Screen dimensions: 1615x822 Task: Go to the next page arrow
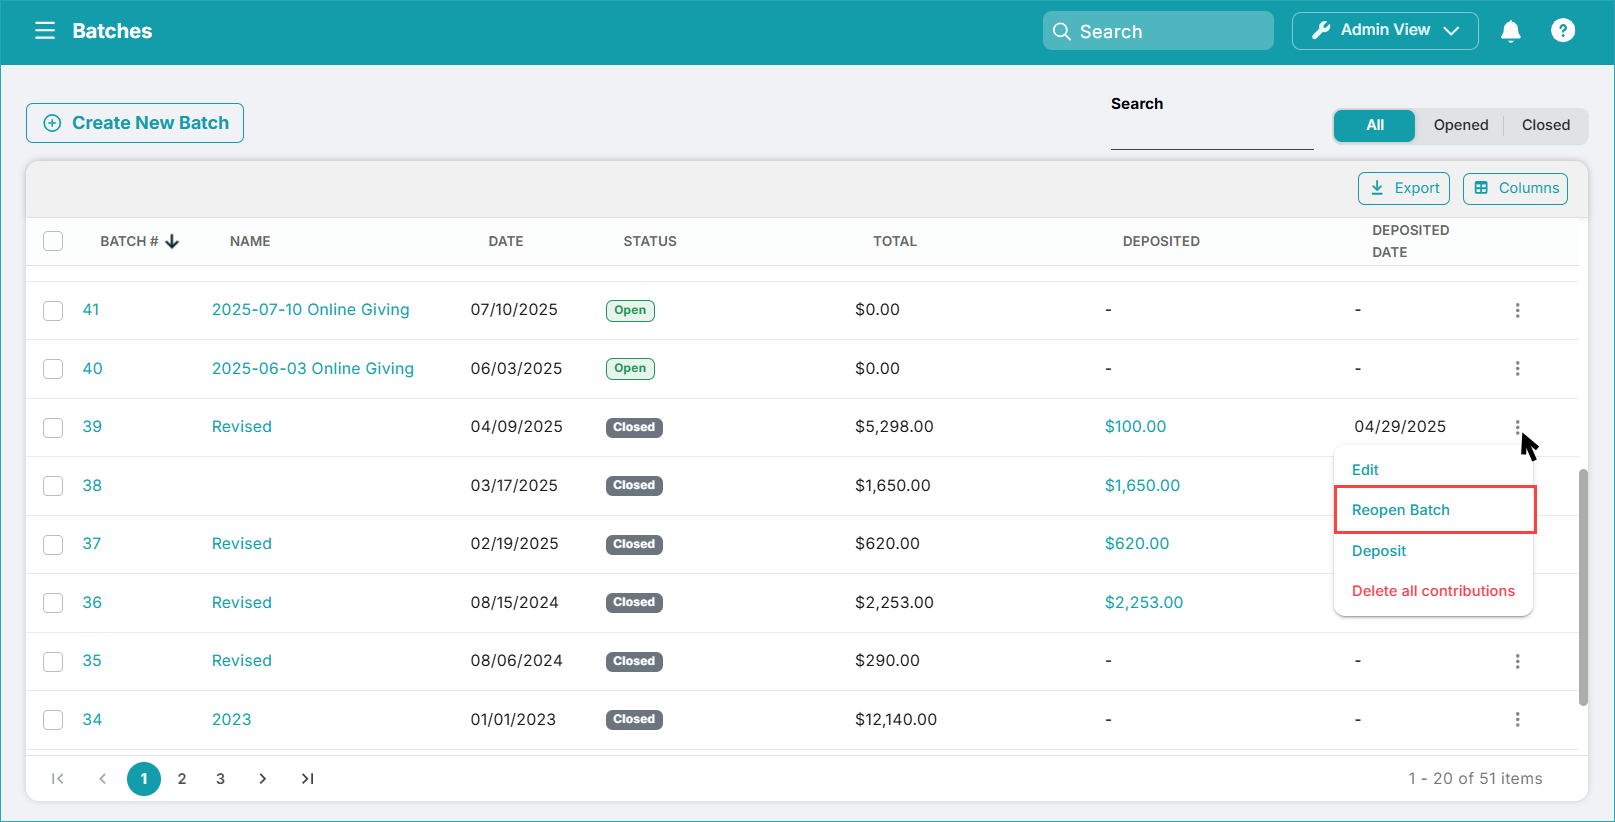pyautogui.click(x=262, y=778)
